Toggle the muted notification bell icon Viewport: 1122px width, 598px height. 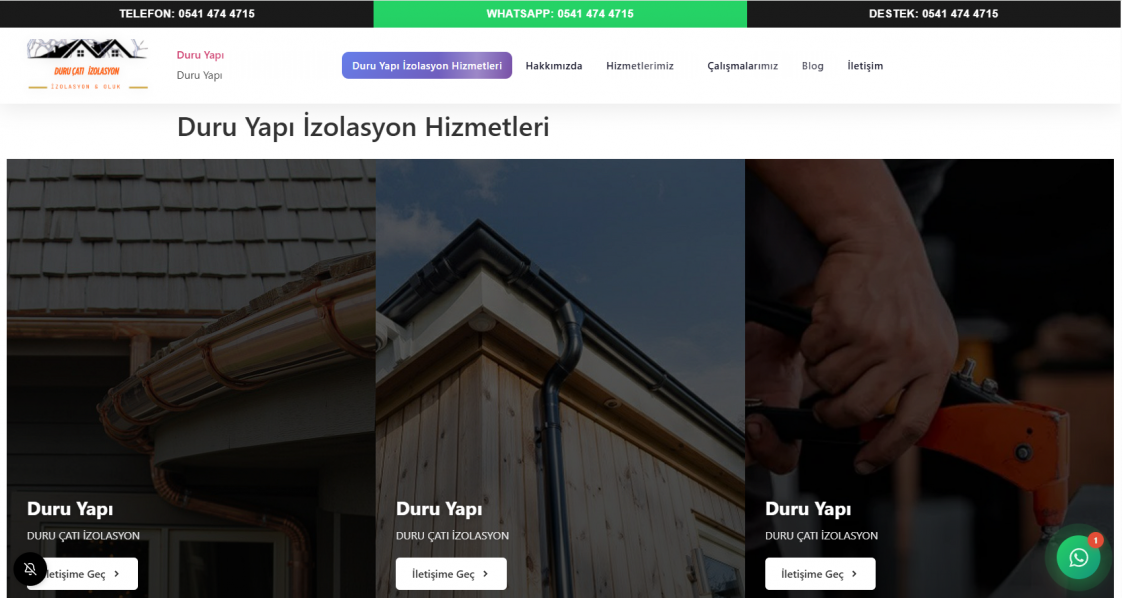click(30, 569)
